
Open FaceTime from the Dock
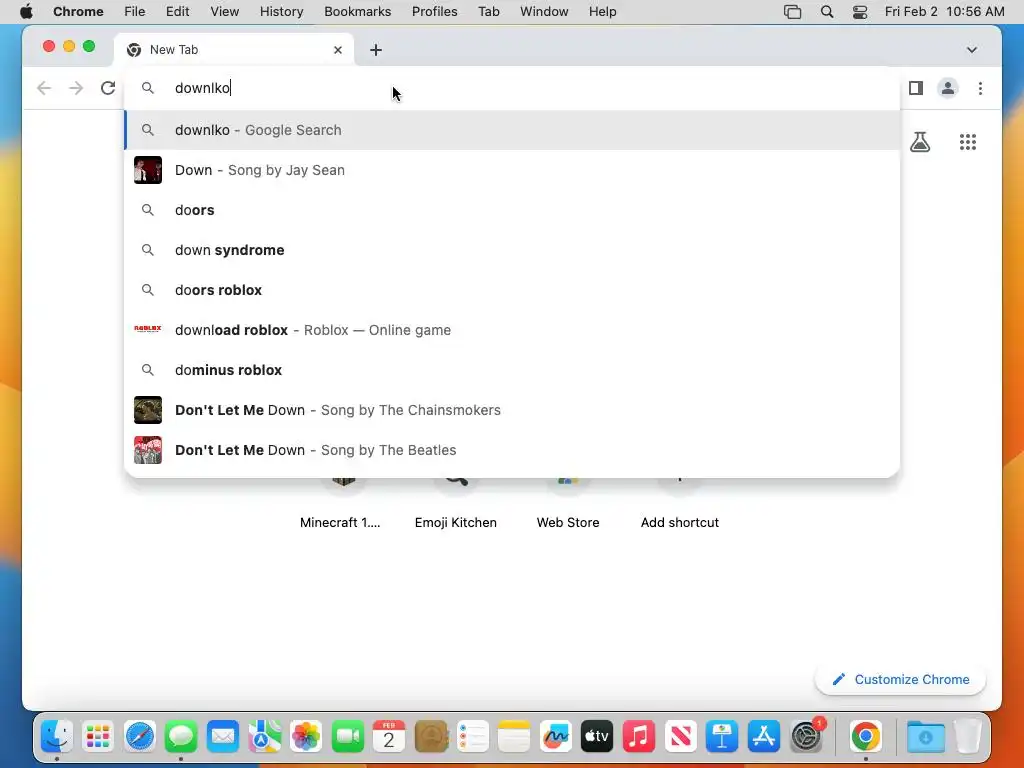[x=347, y=737]
